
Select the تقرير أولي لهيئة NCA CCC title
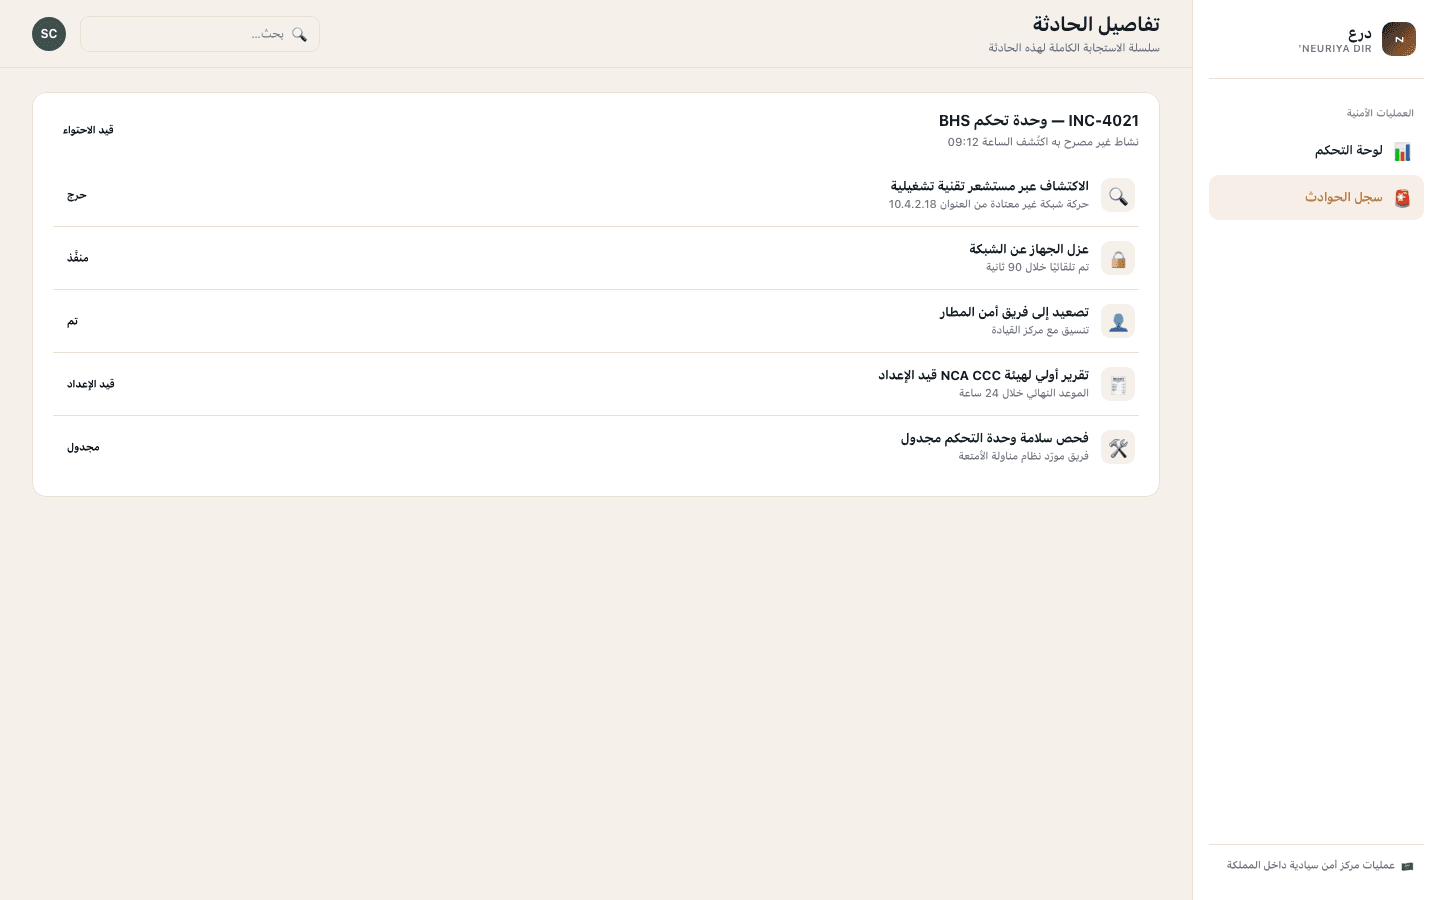[983, 375]
